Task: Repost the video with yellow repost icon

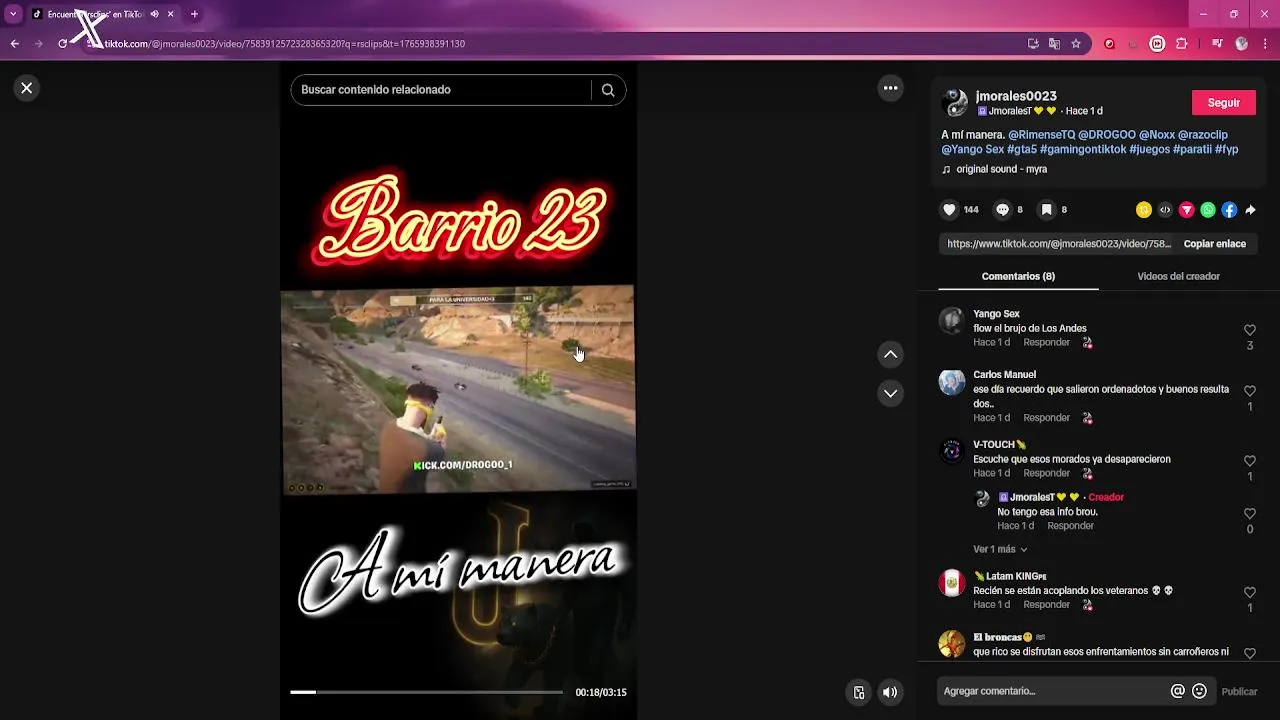Action: tap(1144, 210)
